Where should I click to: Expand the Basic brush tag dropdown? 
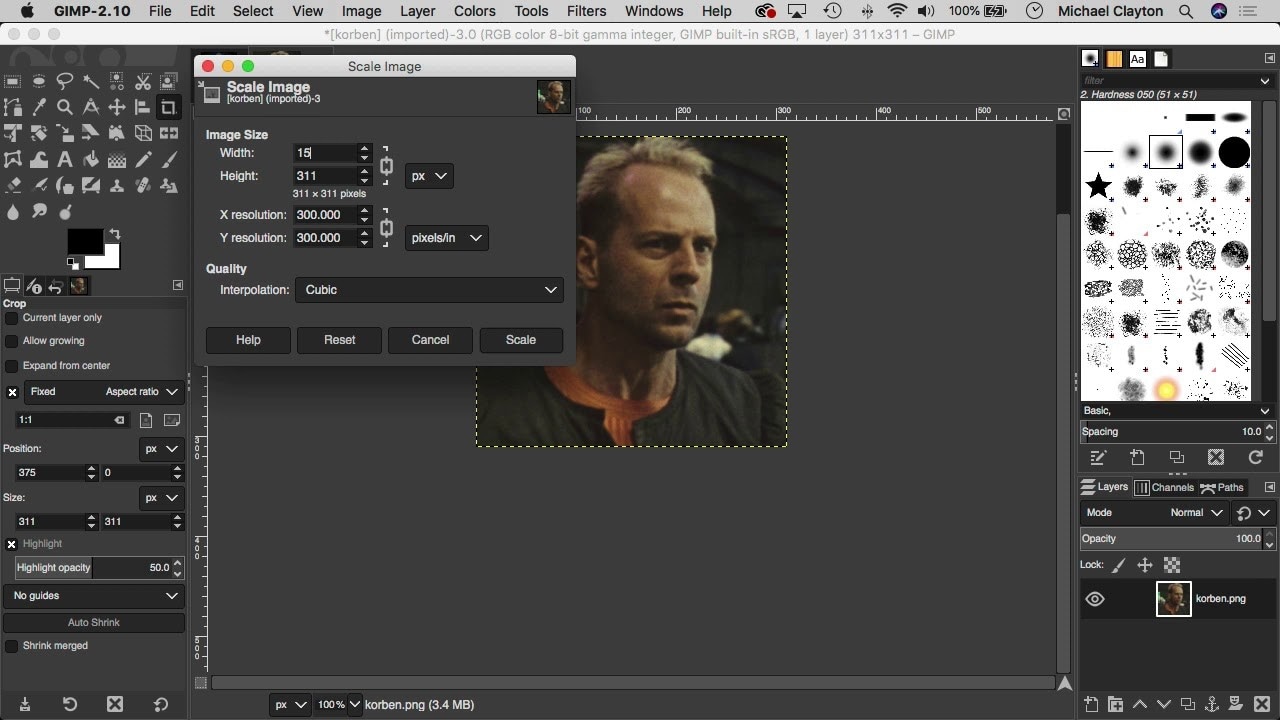point(1176,411)
